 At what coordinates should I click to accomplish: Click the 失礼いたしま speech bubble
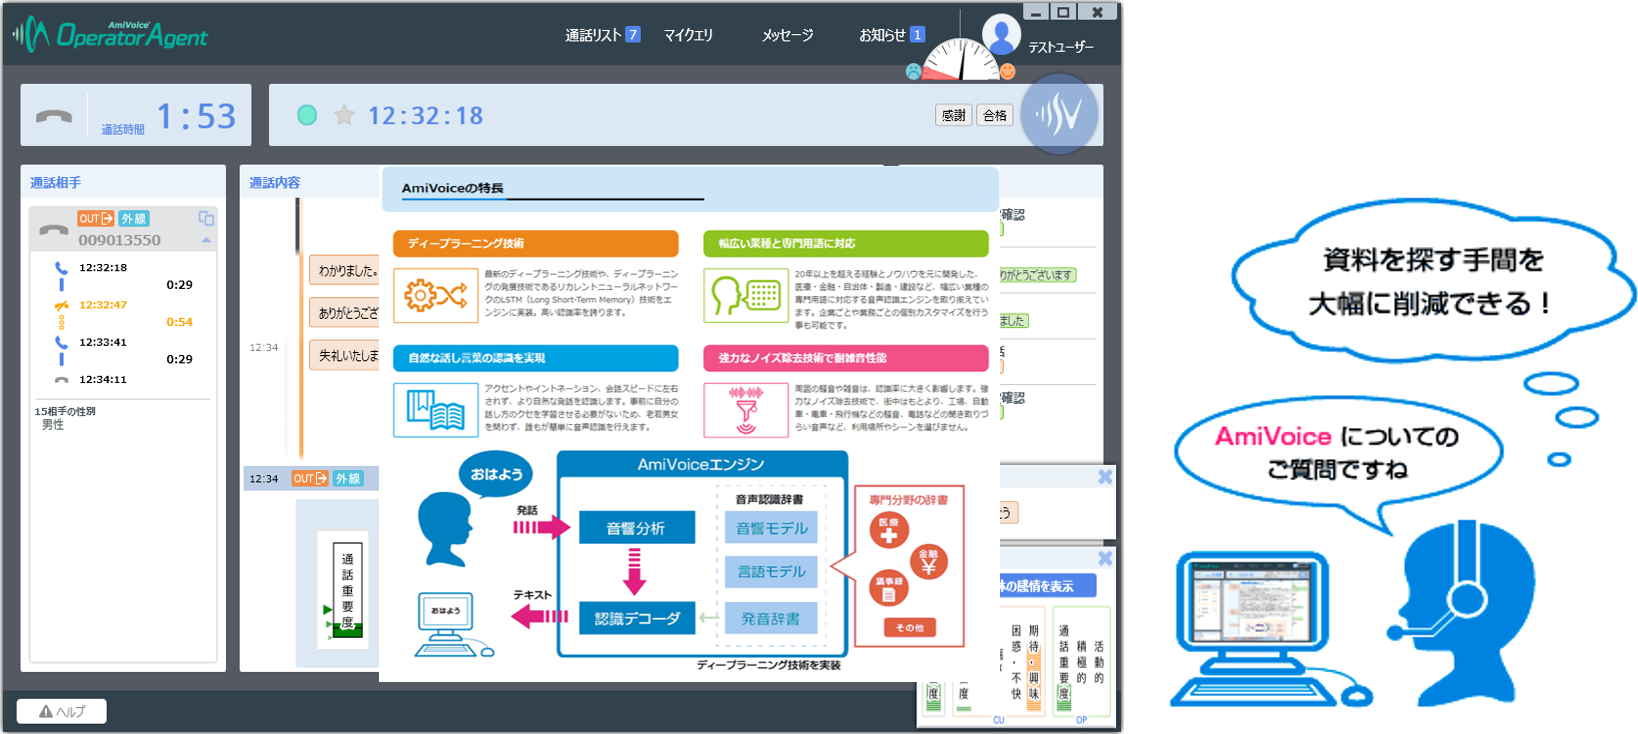point(345,355)
